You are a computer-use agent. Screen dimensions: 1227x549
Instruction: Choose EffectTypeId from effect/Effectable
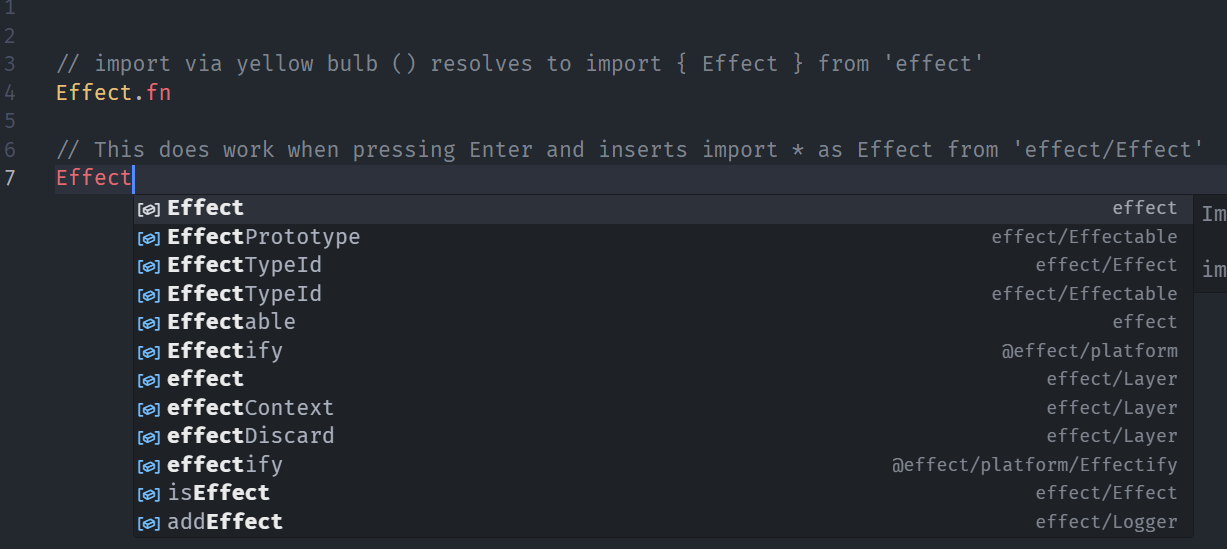[244, 294]
